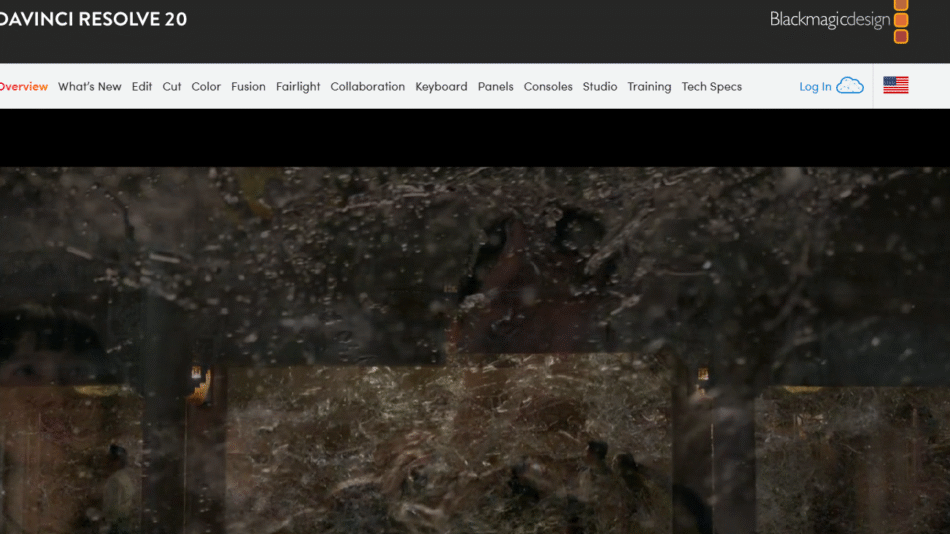Click the DaVinci Resolve 20 title
The image size is (950, 534).
point(93,19)
